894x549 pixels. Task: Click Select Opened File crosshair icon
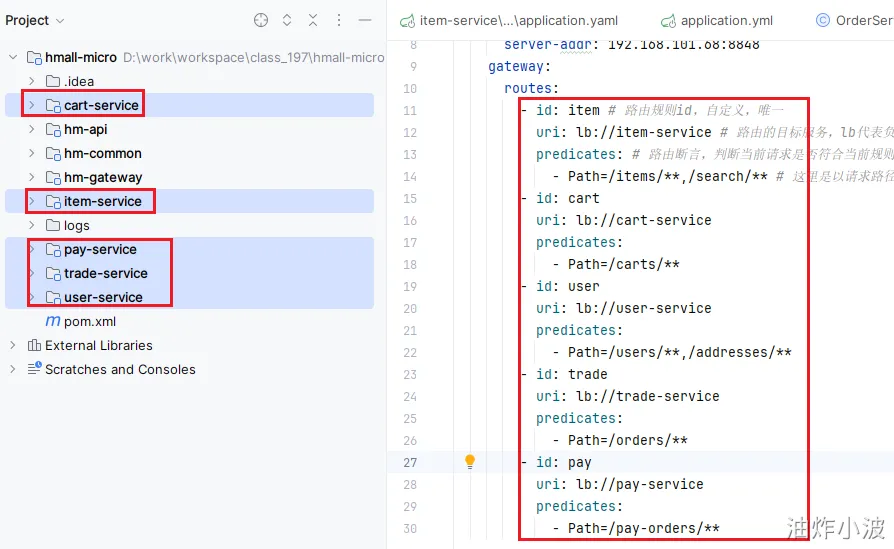(261, 20)
